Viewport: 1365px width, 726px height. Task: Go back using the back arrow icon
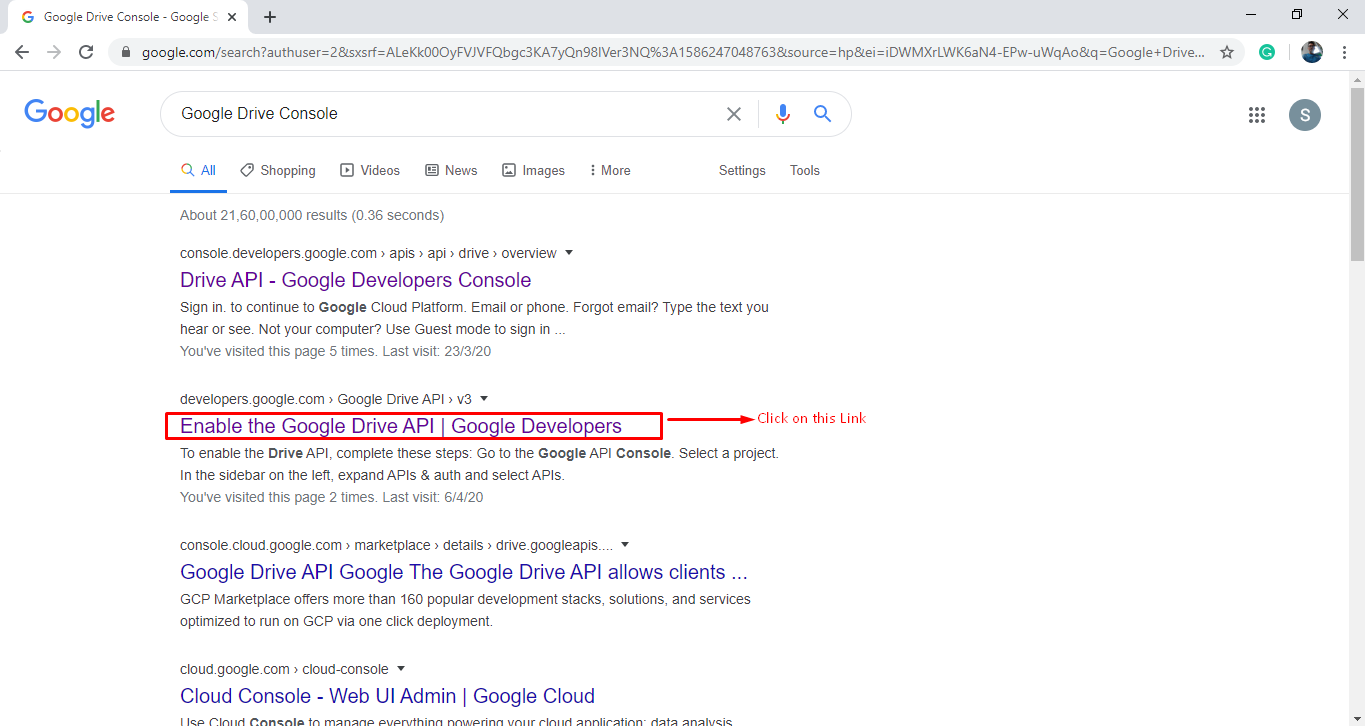22,51
